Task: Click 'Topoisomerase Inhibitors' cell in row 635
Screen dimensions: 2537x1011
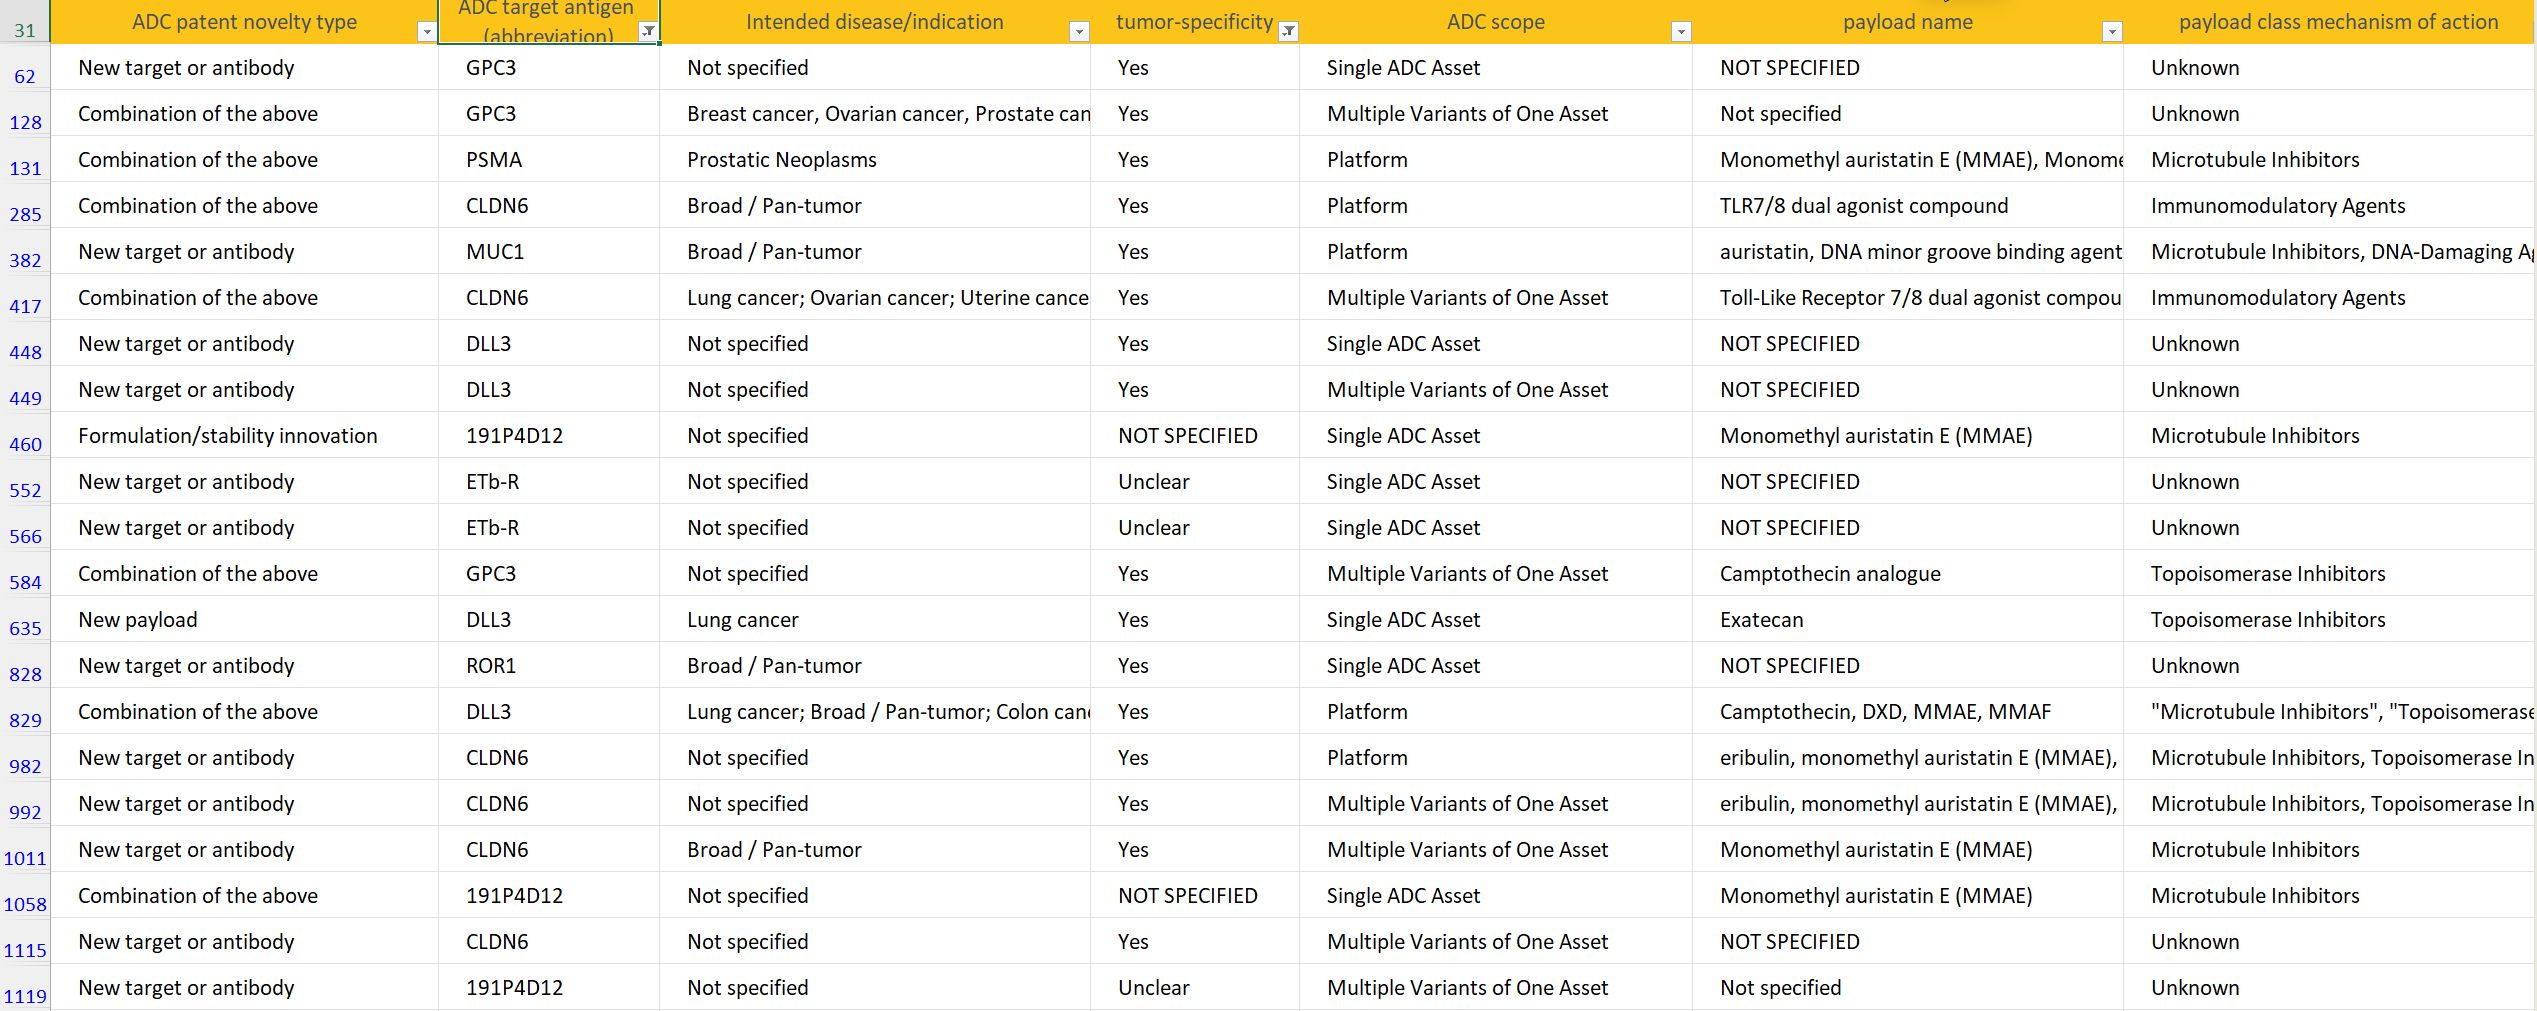Action: coord(2331,619)
